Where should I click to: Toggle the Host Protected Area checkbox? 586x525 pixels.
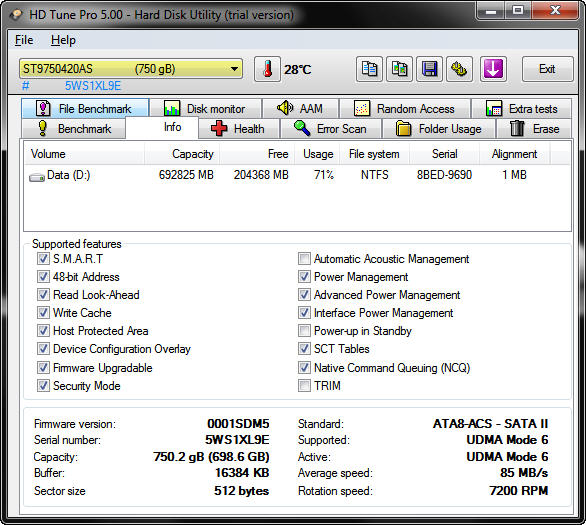click(43, 330)
